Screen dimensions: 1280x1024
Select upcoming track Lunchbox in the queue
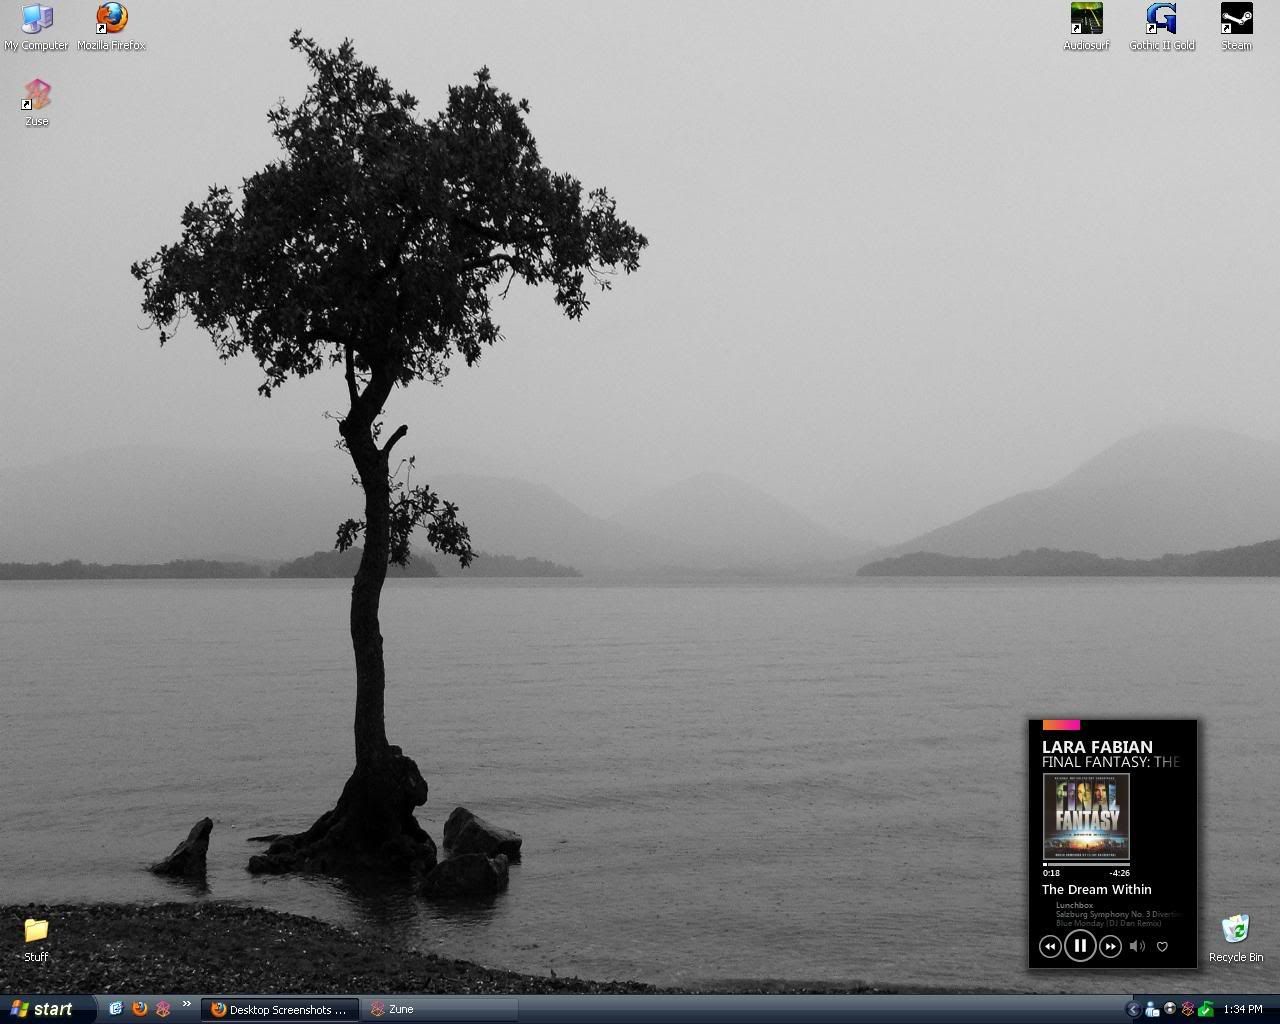1074,905
